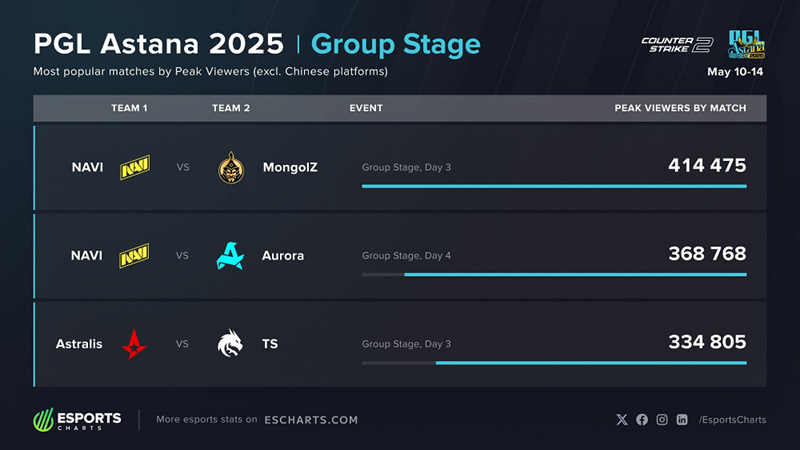
Task: Click the /EsportsCharts handle text
Action: [x=732, y=420]
